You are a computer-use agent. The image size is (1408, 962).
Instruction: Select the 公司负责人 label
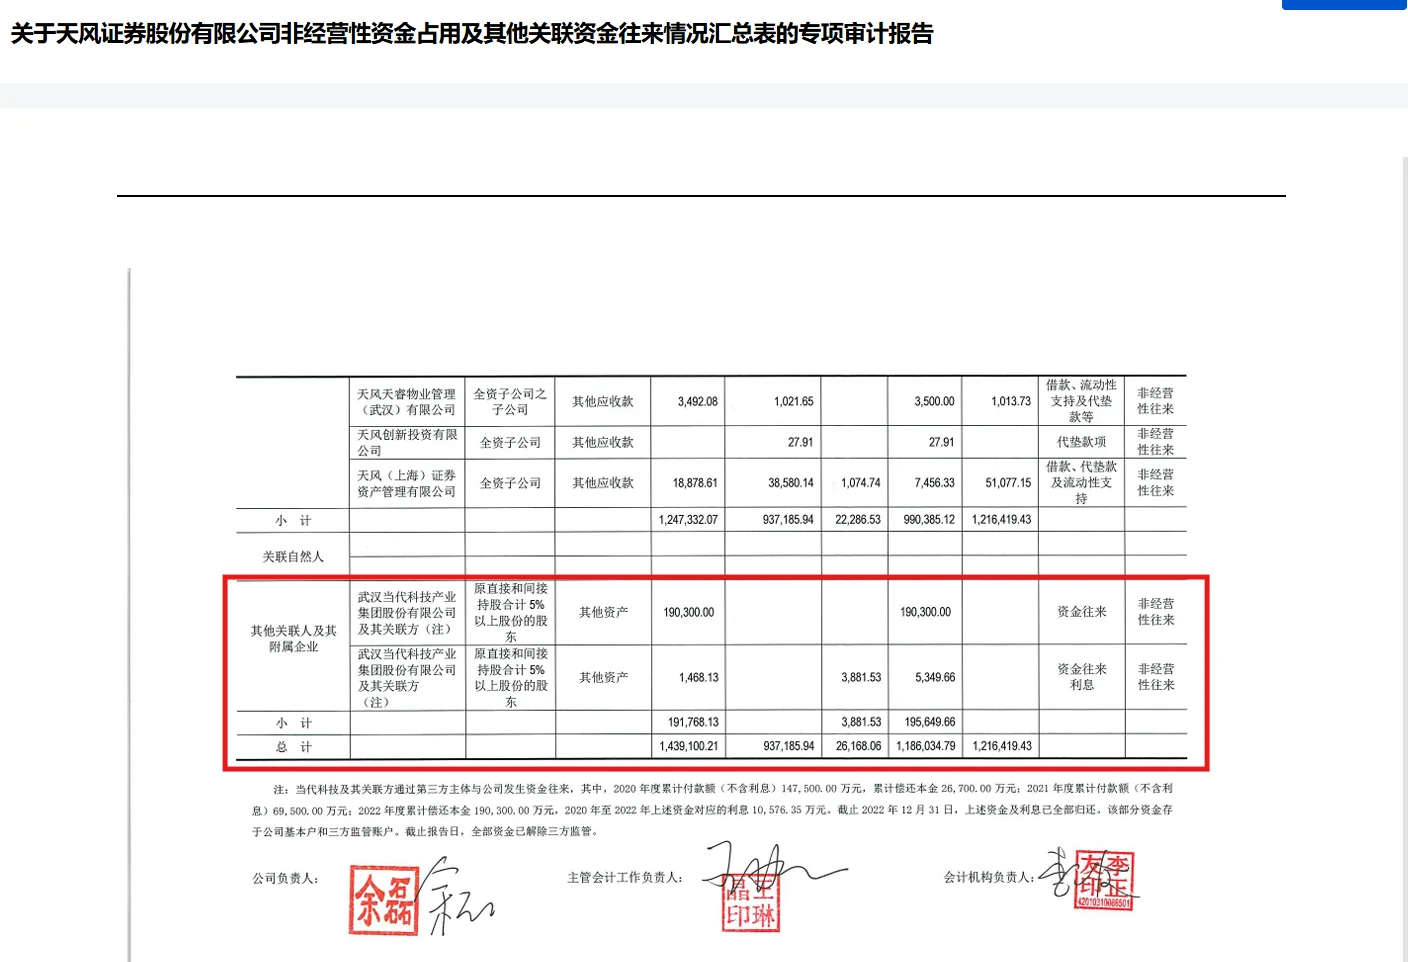[286, 878]
